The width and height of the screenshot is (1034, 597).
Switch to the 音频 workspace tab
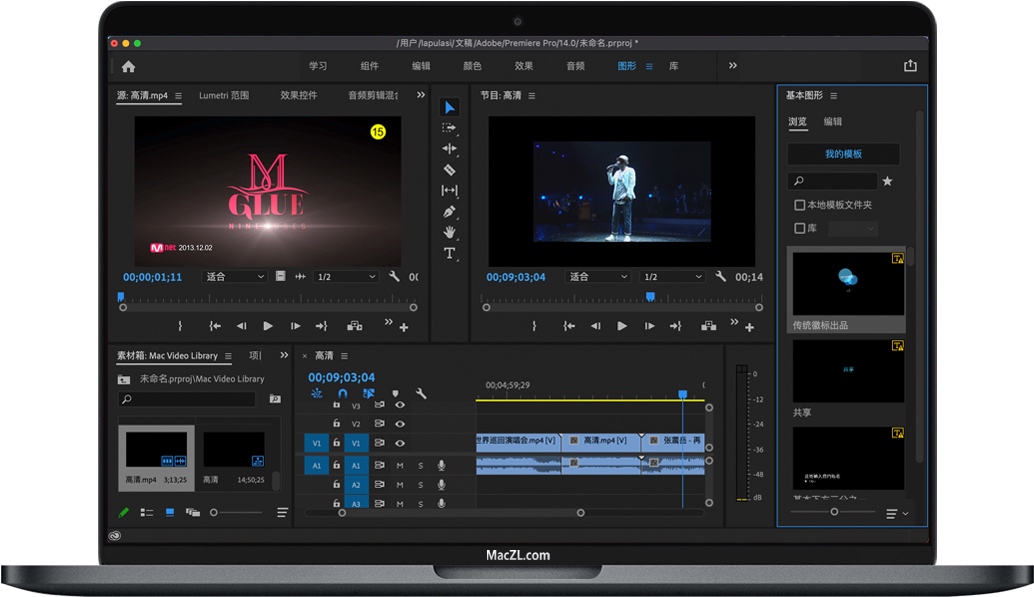574,65
